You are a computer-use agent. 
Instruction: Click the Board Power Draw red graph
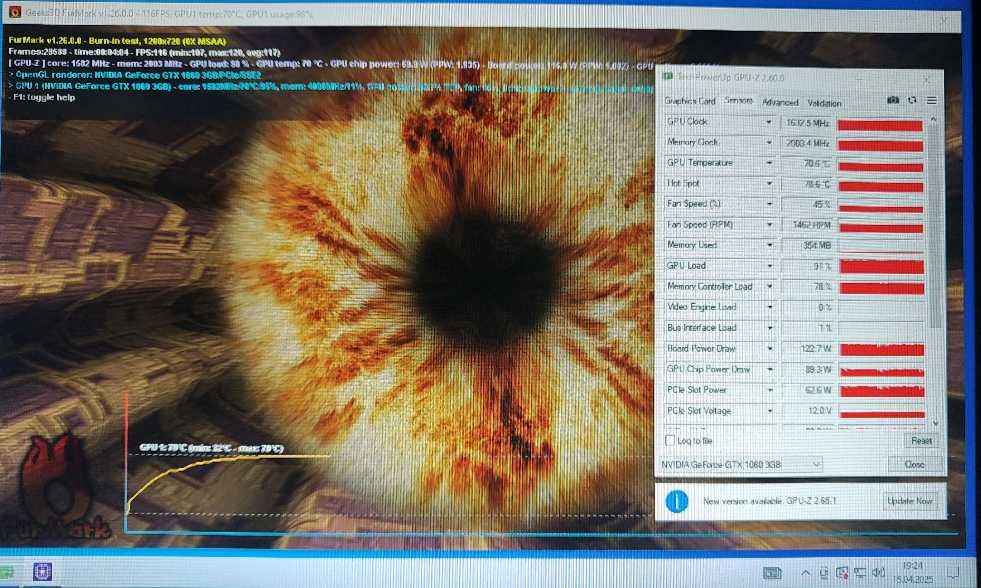point(882,350)
